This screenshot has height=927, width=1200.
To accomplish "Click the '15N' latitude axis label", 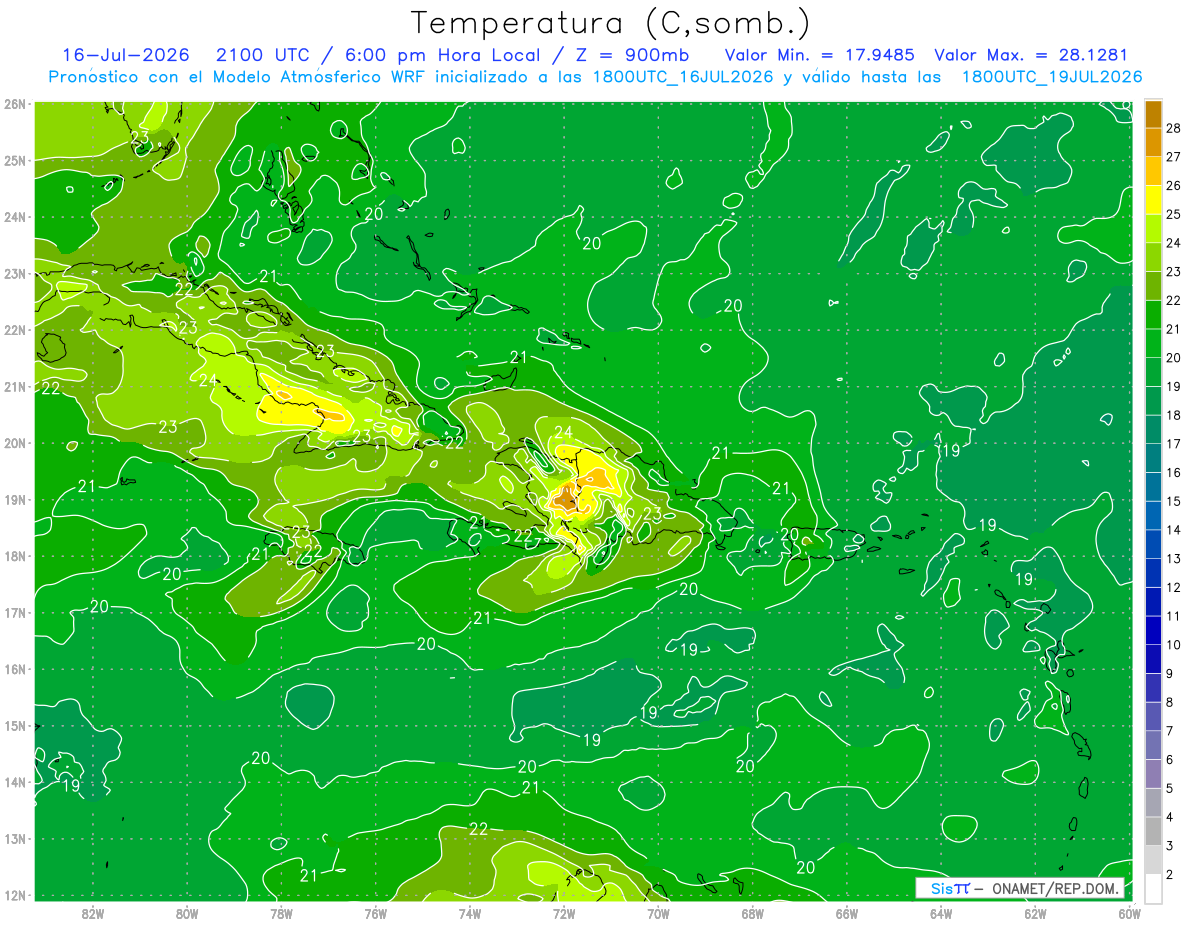I will (14, 725).
